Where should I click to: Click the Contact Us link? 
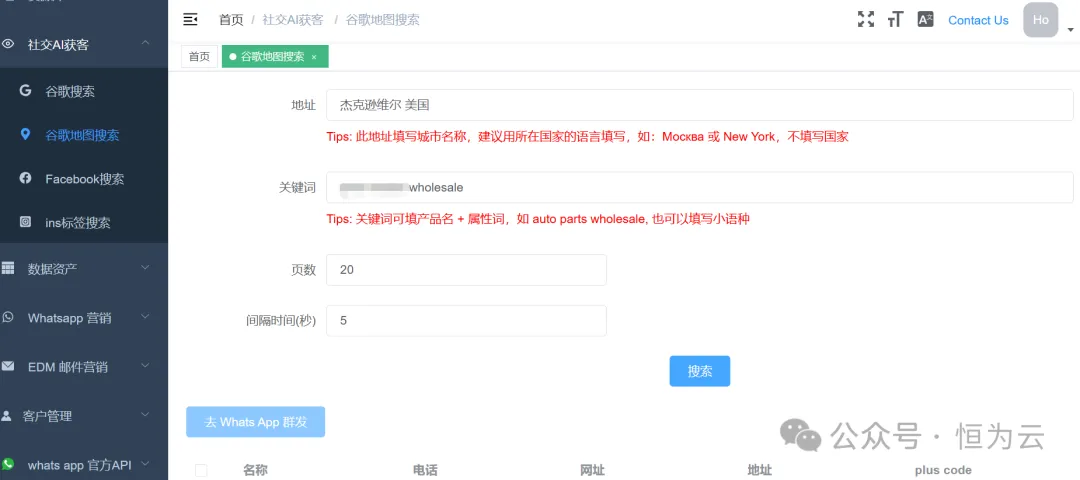tap(978, 20)
